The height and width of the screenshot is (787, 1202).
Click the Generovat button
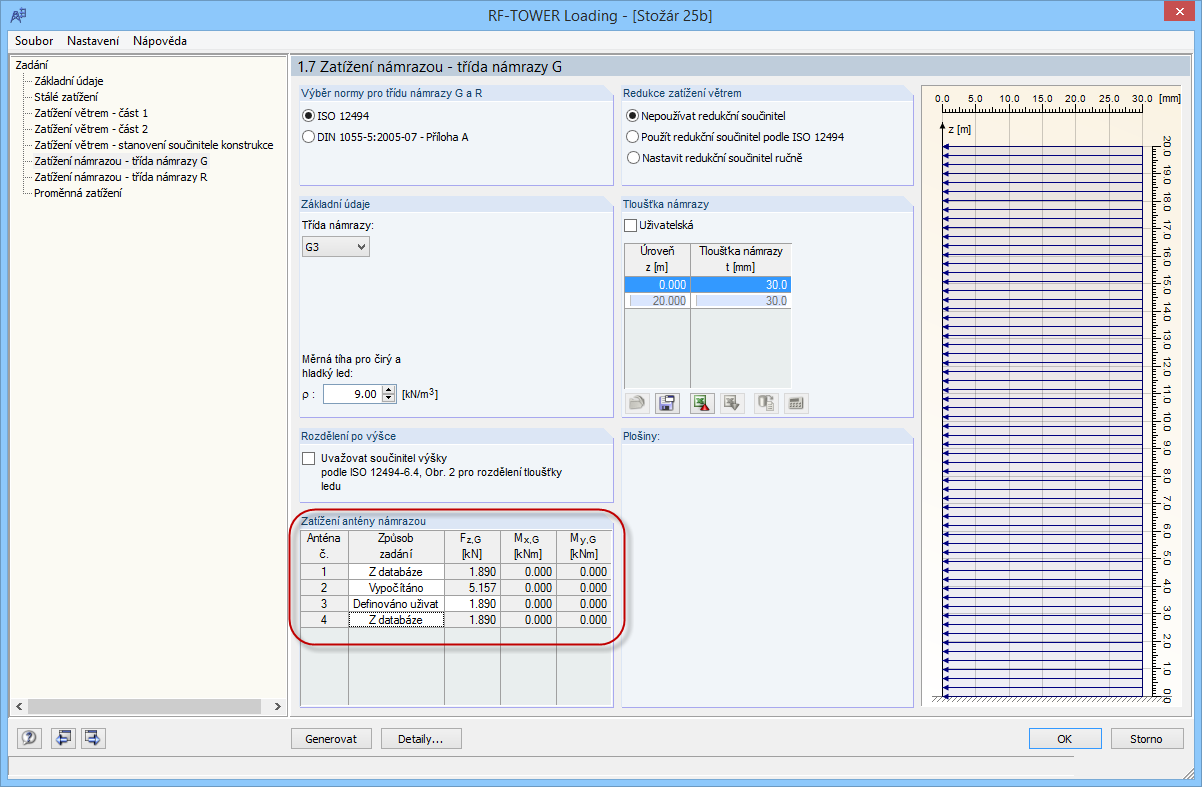pos(331,739)
